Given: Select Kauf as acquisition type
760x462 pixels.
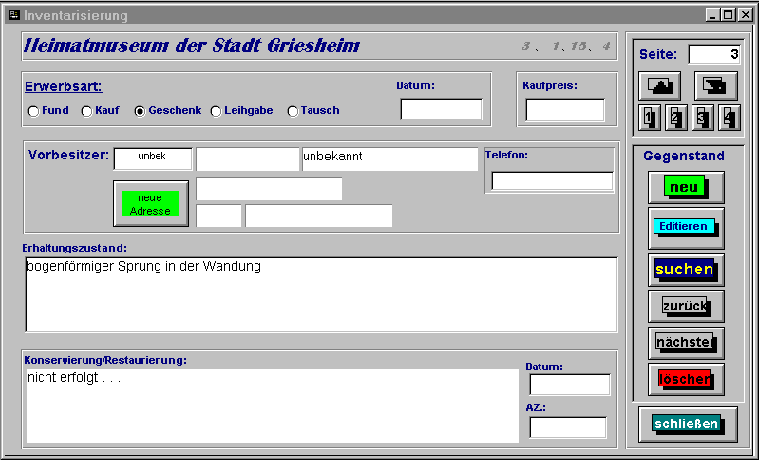Looking at the screenshot, I should (x=87, y=111).
